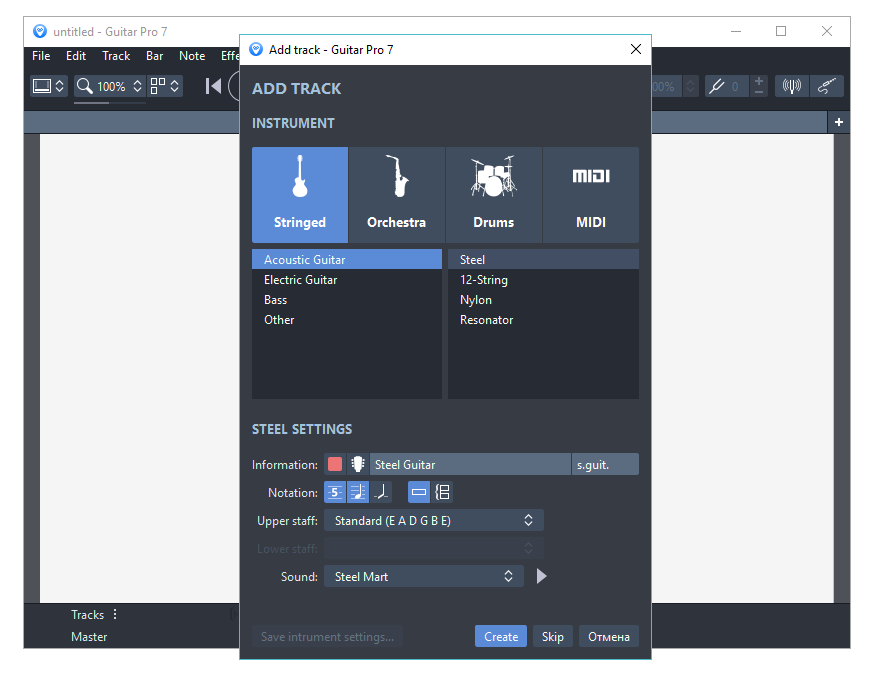Toggle slash notation display
Screen dimensions: 876x692
[x=382, y=492]
